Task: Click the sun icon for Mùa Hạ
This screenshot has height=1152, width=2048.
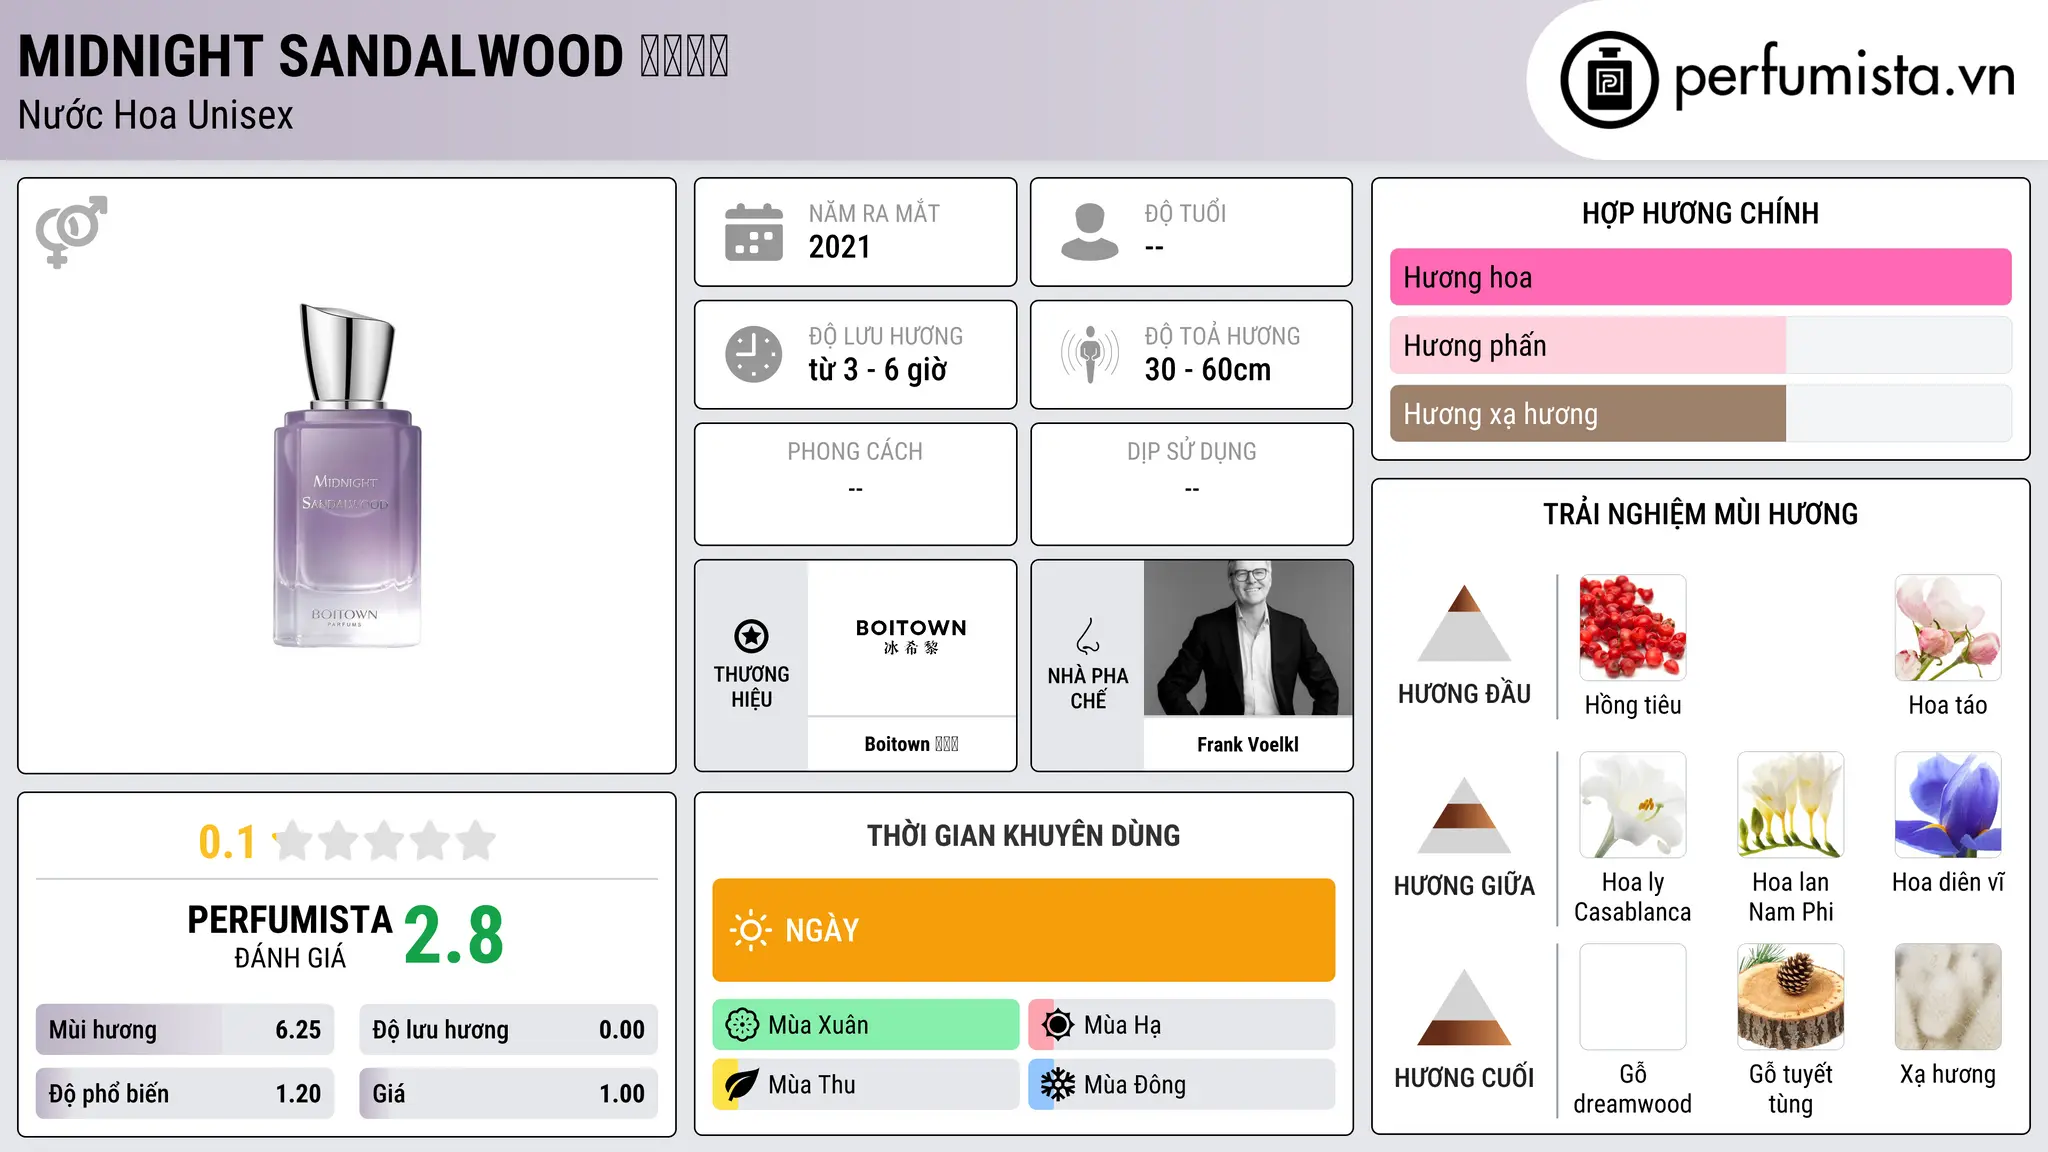Action: (1057, 1025)
